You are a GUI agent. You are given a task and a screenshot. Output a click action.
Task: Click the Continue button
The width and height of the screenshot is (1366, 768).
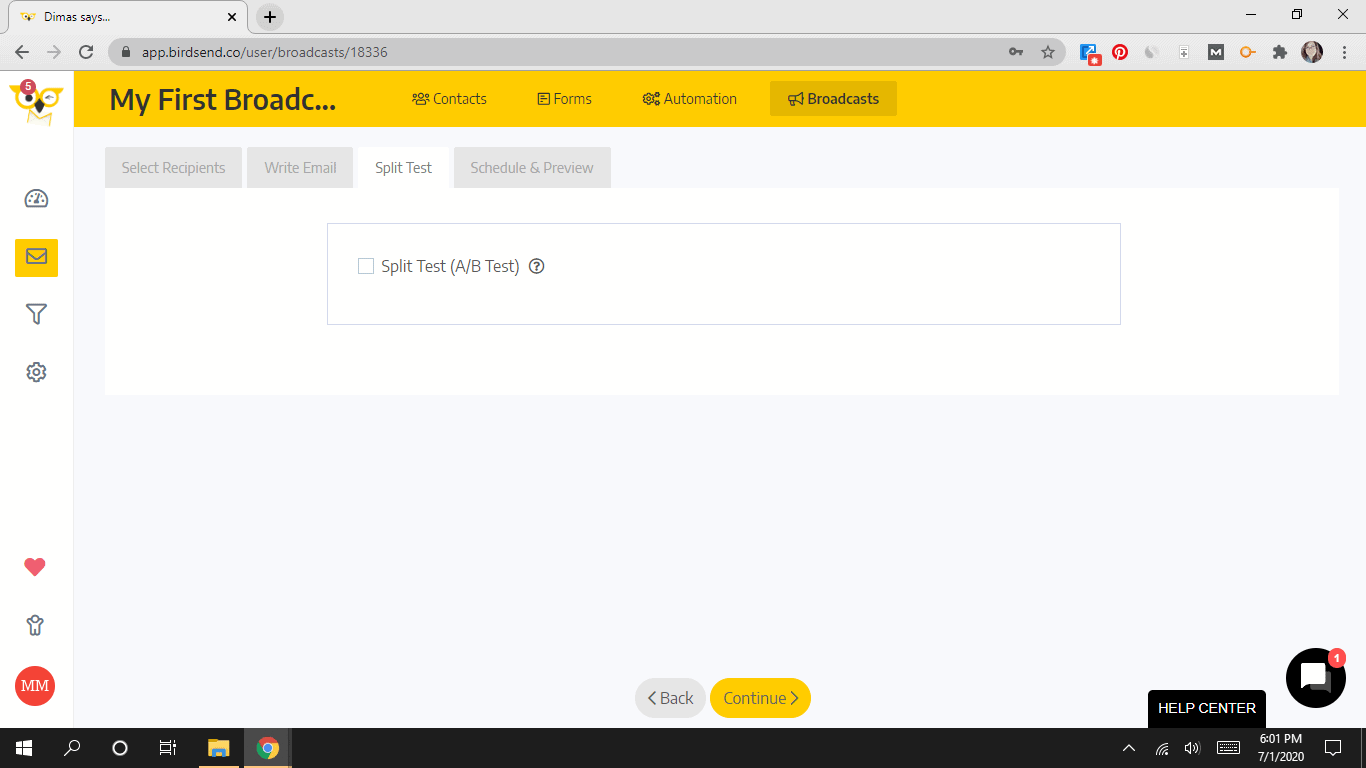click(760, 698)
